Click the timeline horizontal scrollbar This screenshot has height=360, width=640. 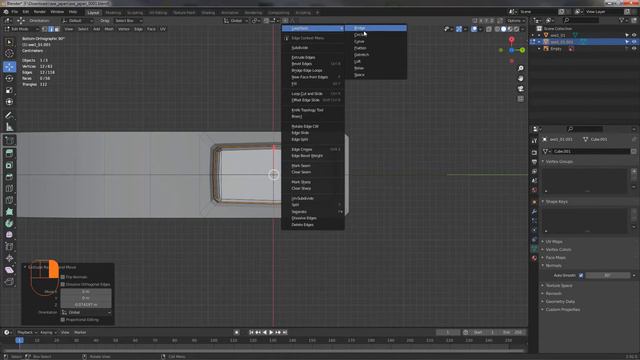pyautogui.click(x=264, y=350)
